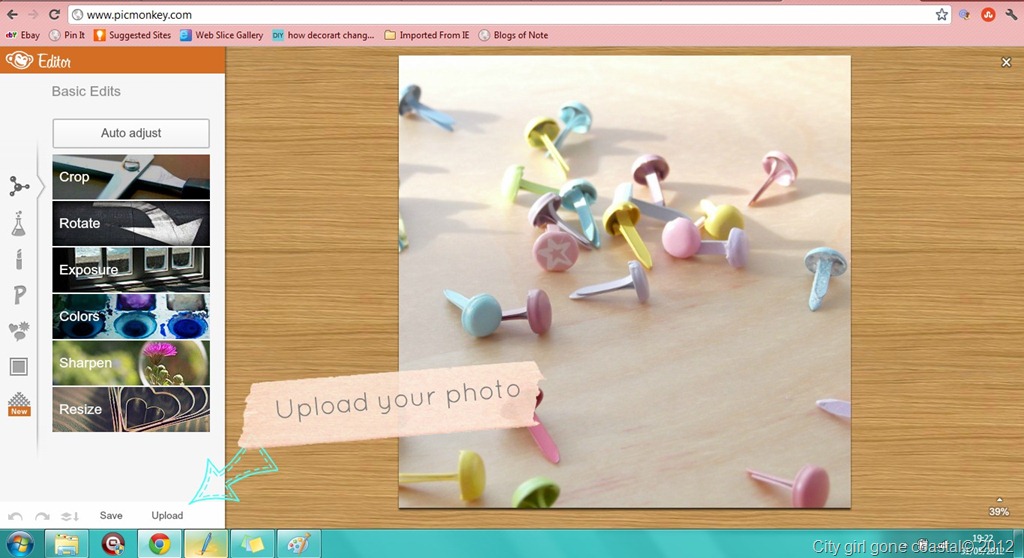This screenshot has height=558, width=1024.
Task: Click the Basic Edits heading text
Action: pyautogui.click(x=86, y=91)
